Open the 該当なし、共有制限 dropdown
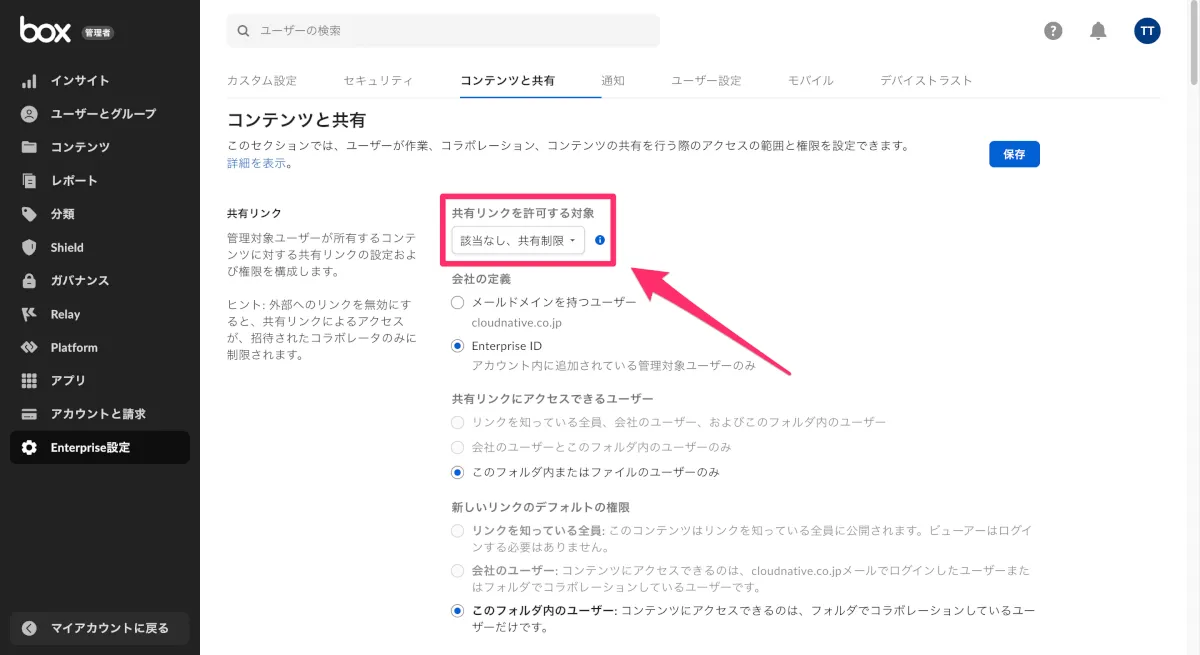Image resolution: width=1200 pixels, height=655 pixels. (518, 240)
